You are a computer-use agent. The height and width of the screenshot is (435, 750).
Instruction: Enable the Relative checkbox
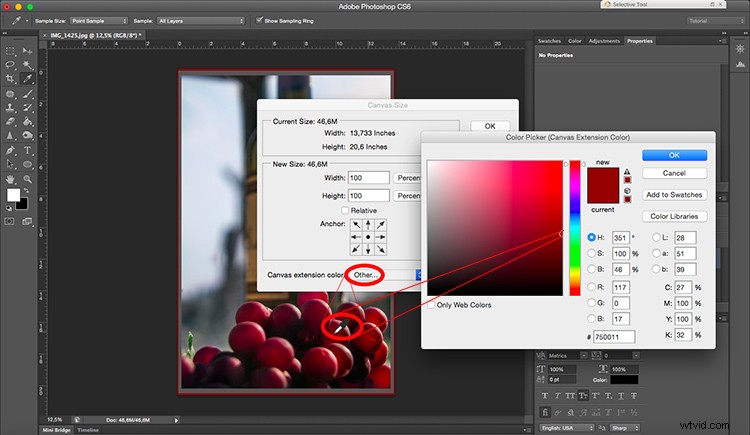[345, 210]
